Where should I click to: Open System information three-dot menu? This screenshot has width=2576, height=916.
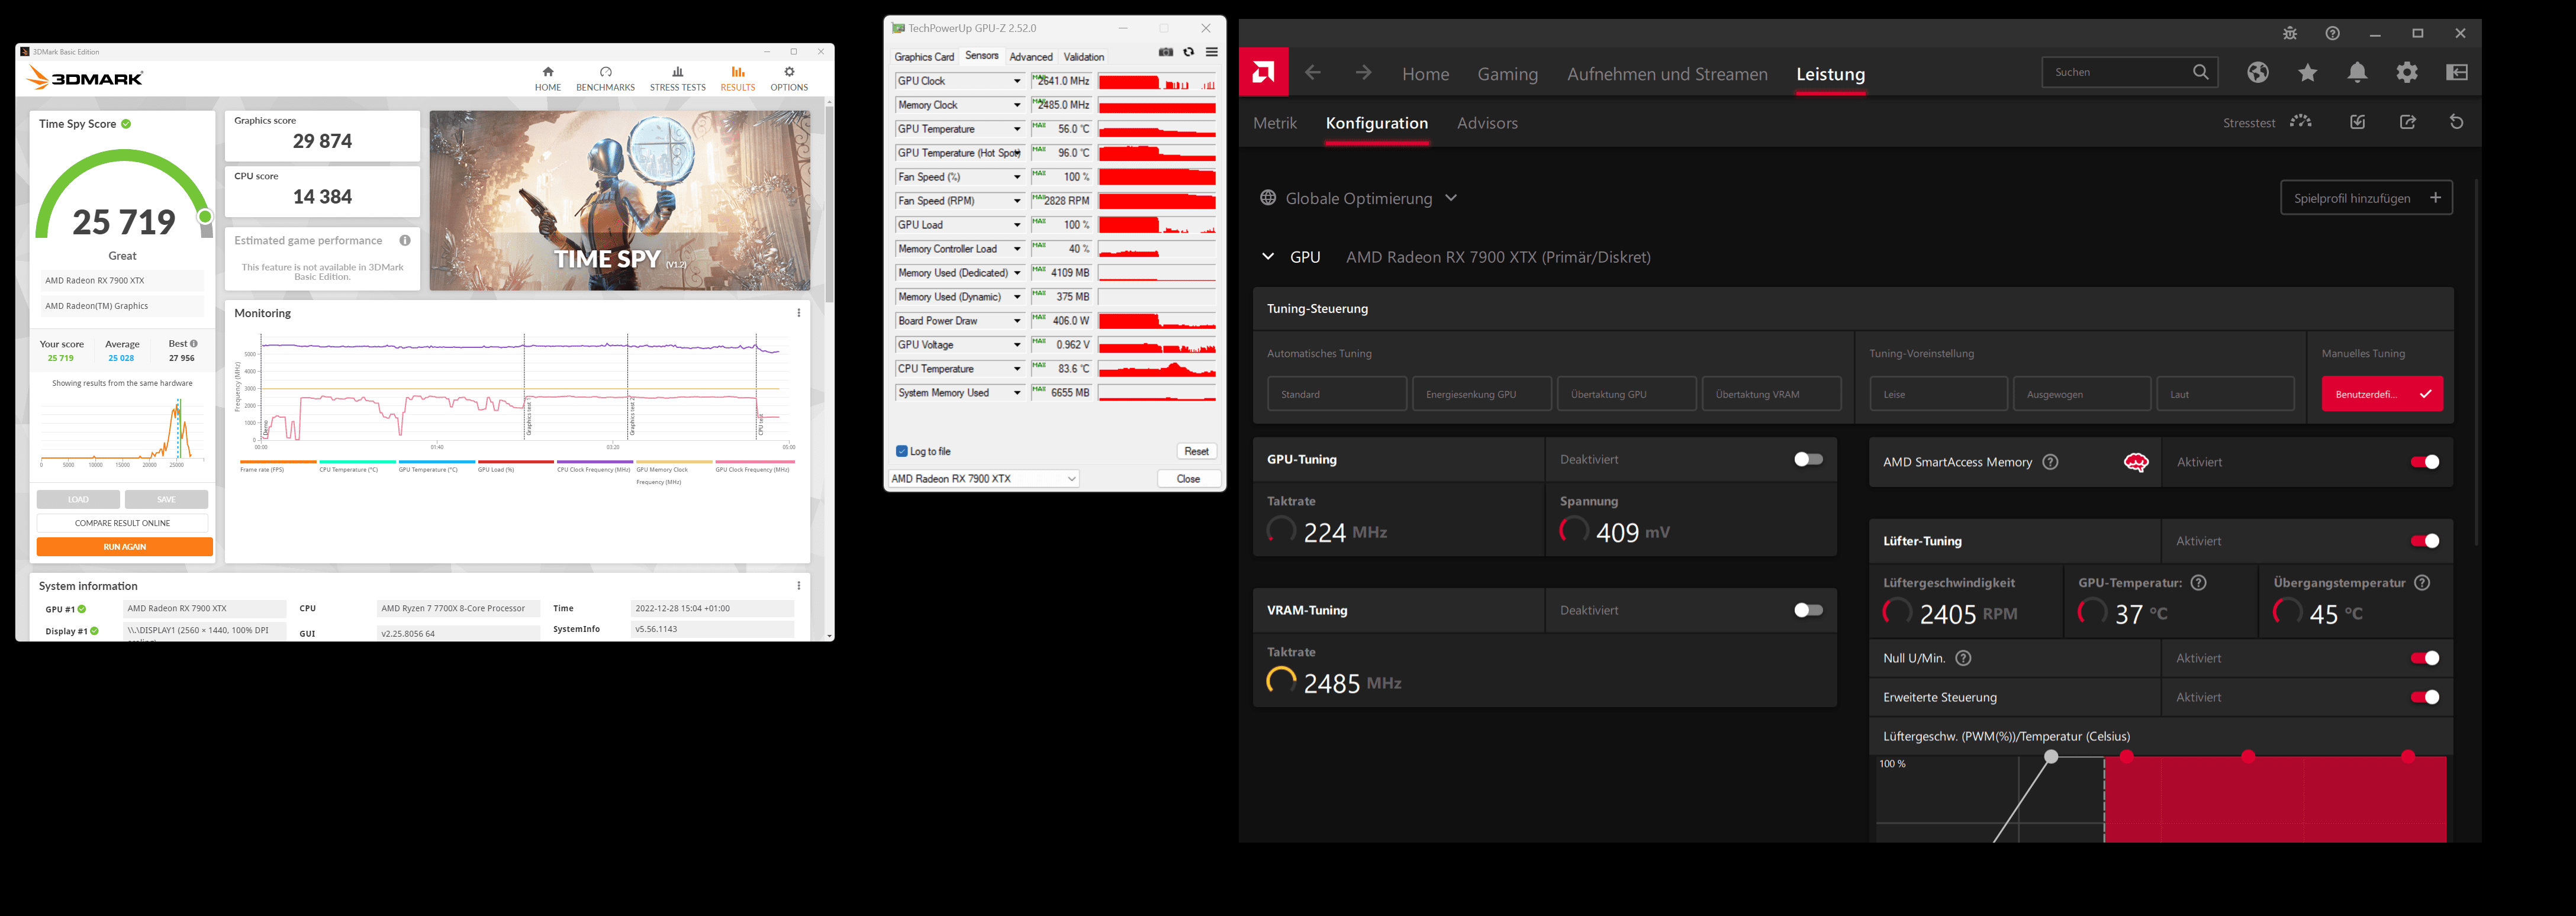coord(798,586)
